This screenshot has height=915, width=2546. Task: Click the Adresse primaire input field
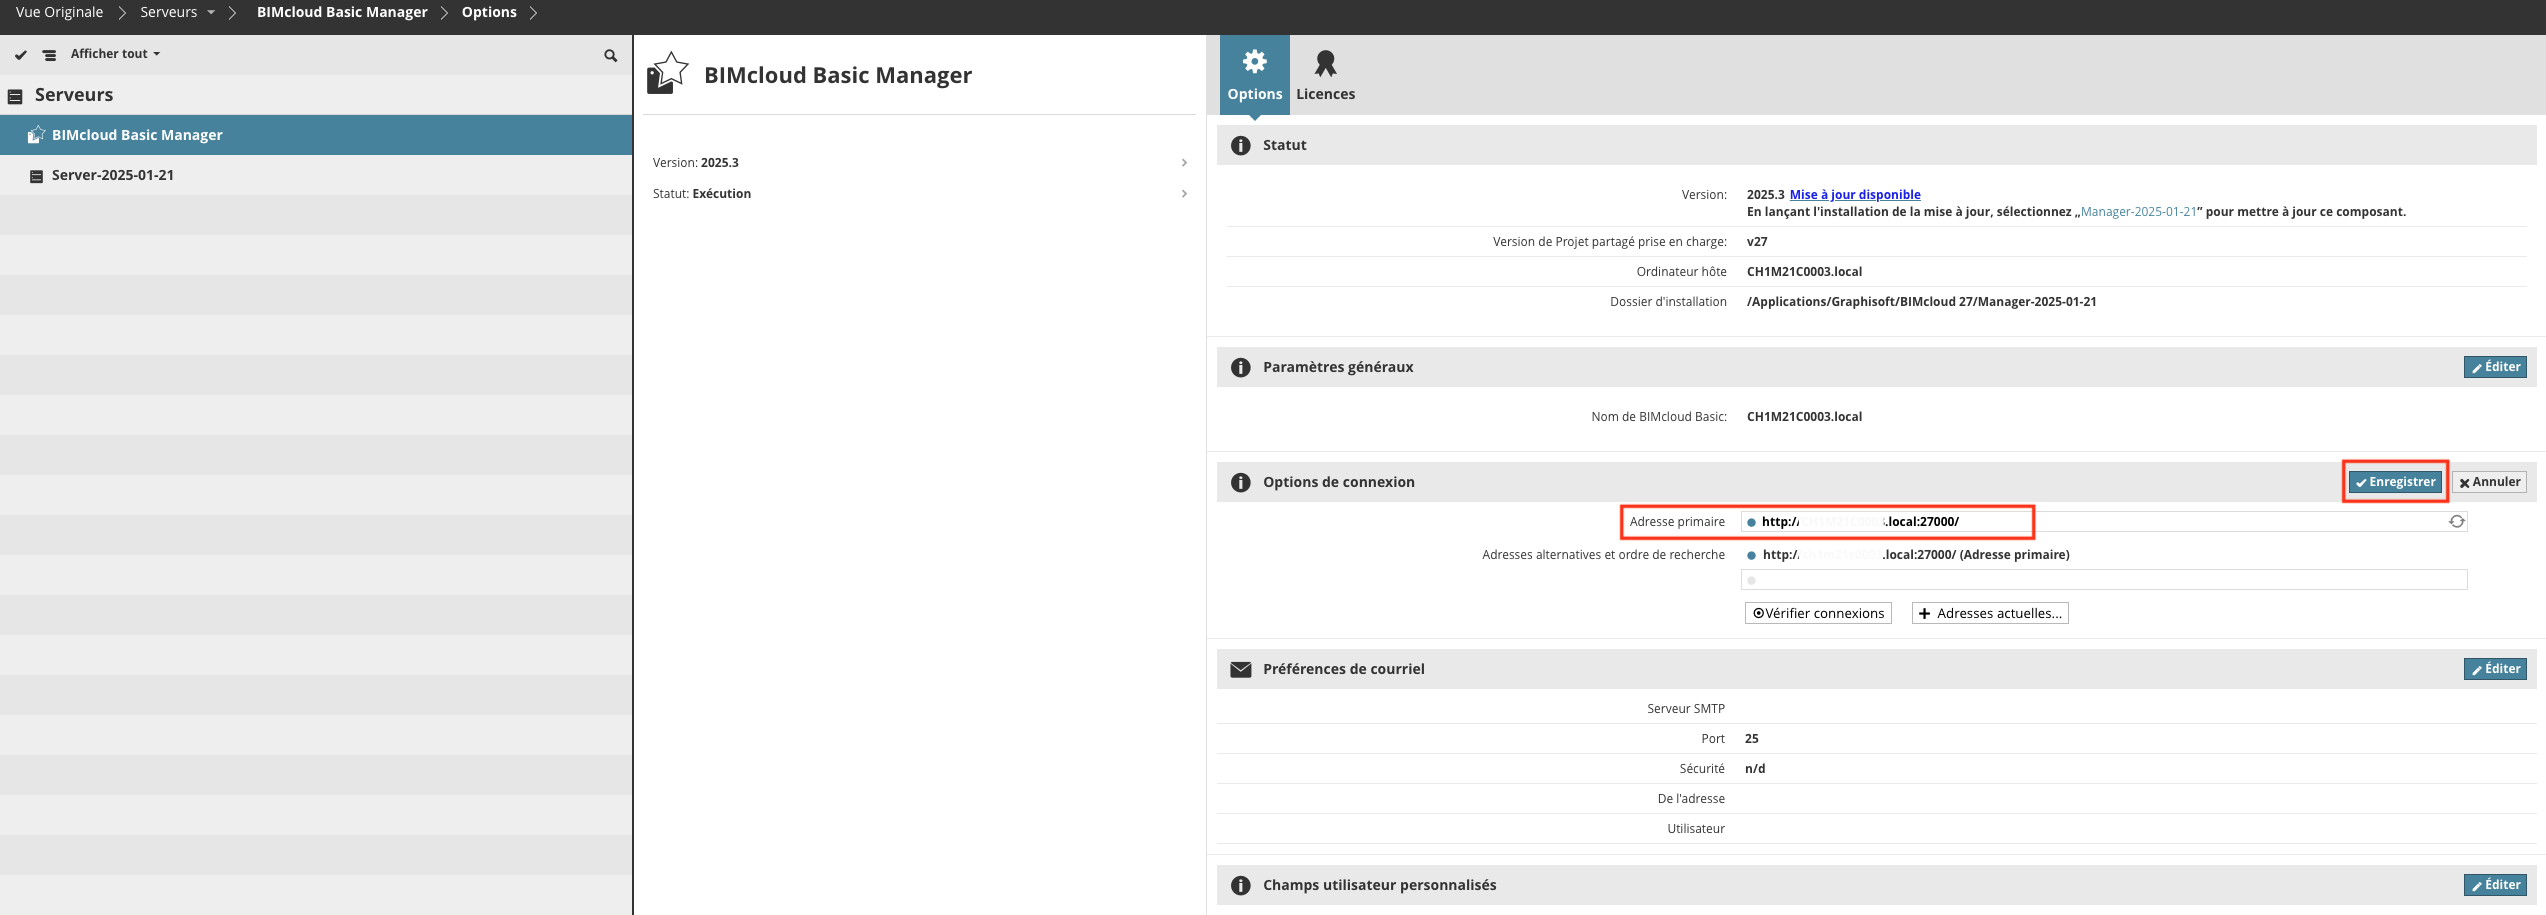pos(2104,522)
